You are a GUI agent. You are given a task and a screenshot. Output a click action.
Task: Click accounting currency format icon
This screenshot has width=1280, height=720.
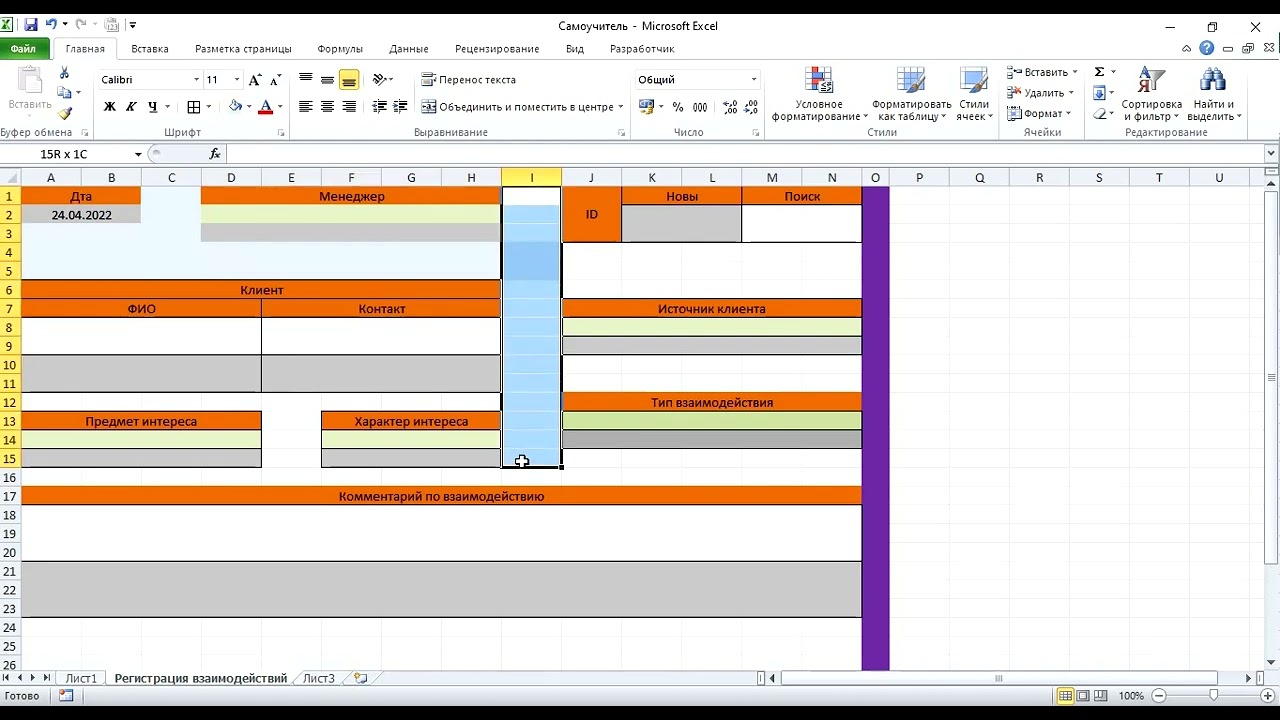(x=646, y=107)
